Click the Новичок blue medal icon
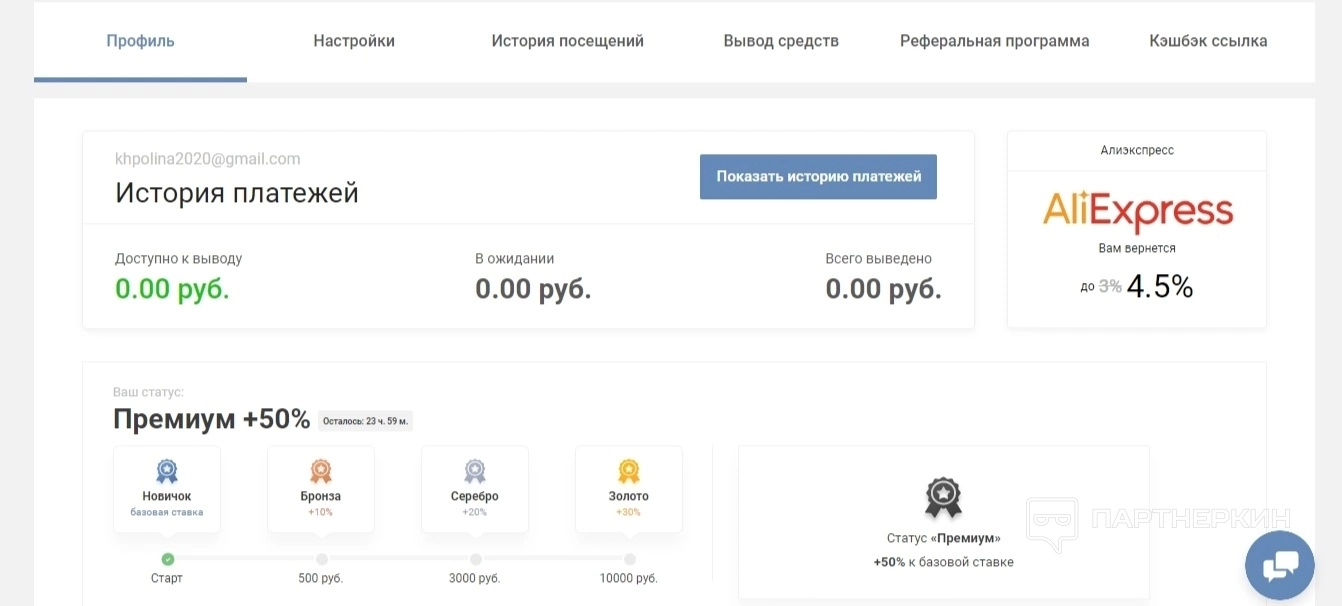The height and width of the screenshot is (606, 1342). pos(167,471)
